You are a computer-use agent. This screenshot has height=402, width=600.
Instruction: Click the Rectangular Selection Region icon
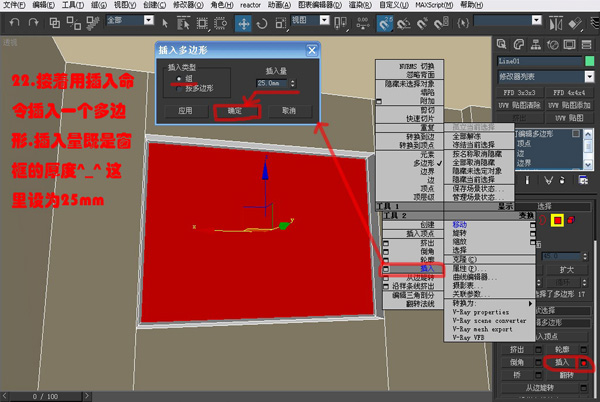202,24
